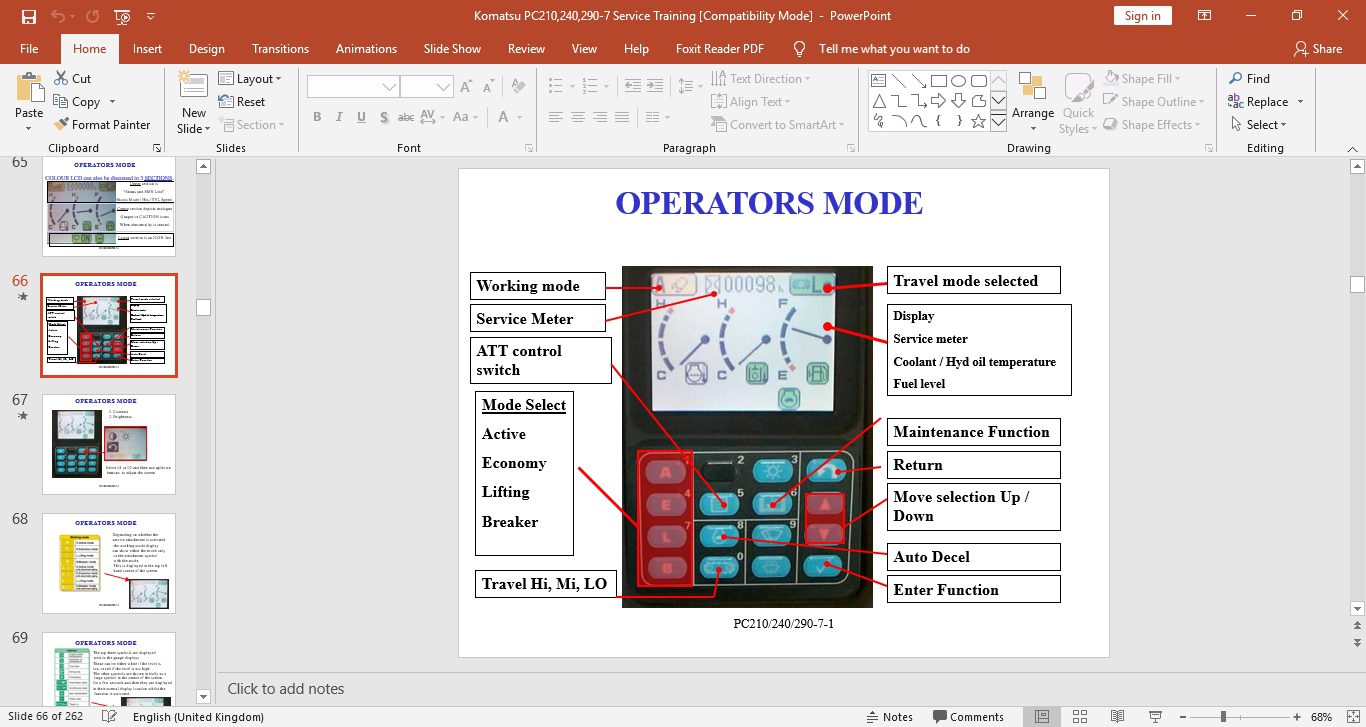
Task: Switch to Reading View icon
Action: pyautogui.click(x=1118, y=717)
